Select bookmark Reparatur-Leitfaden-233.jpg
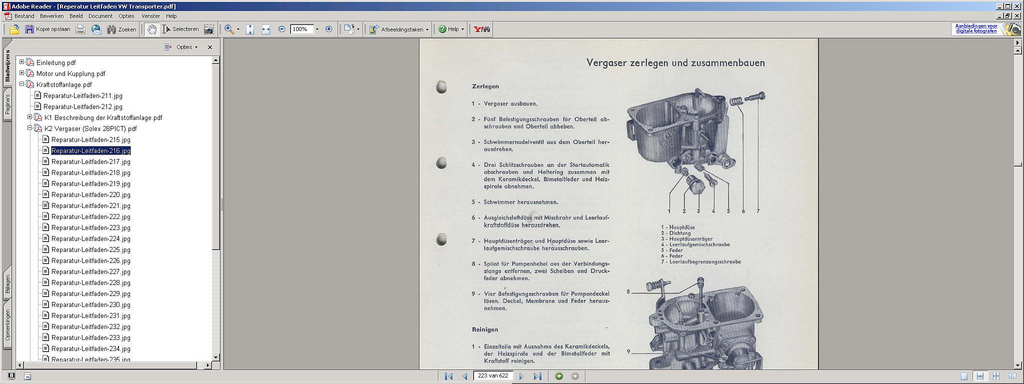The height and width of the screenshot is (384, 1024). [x=91, y=338]
